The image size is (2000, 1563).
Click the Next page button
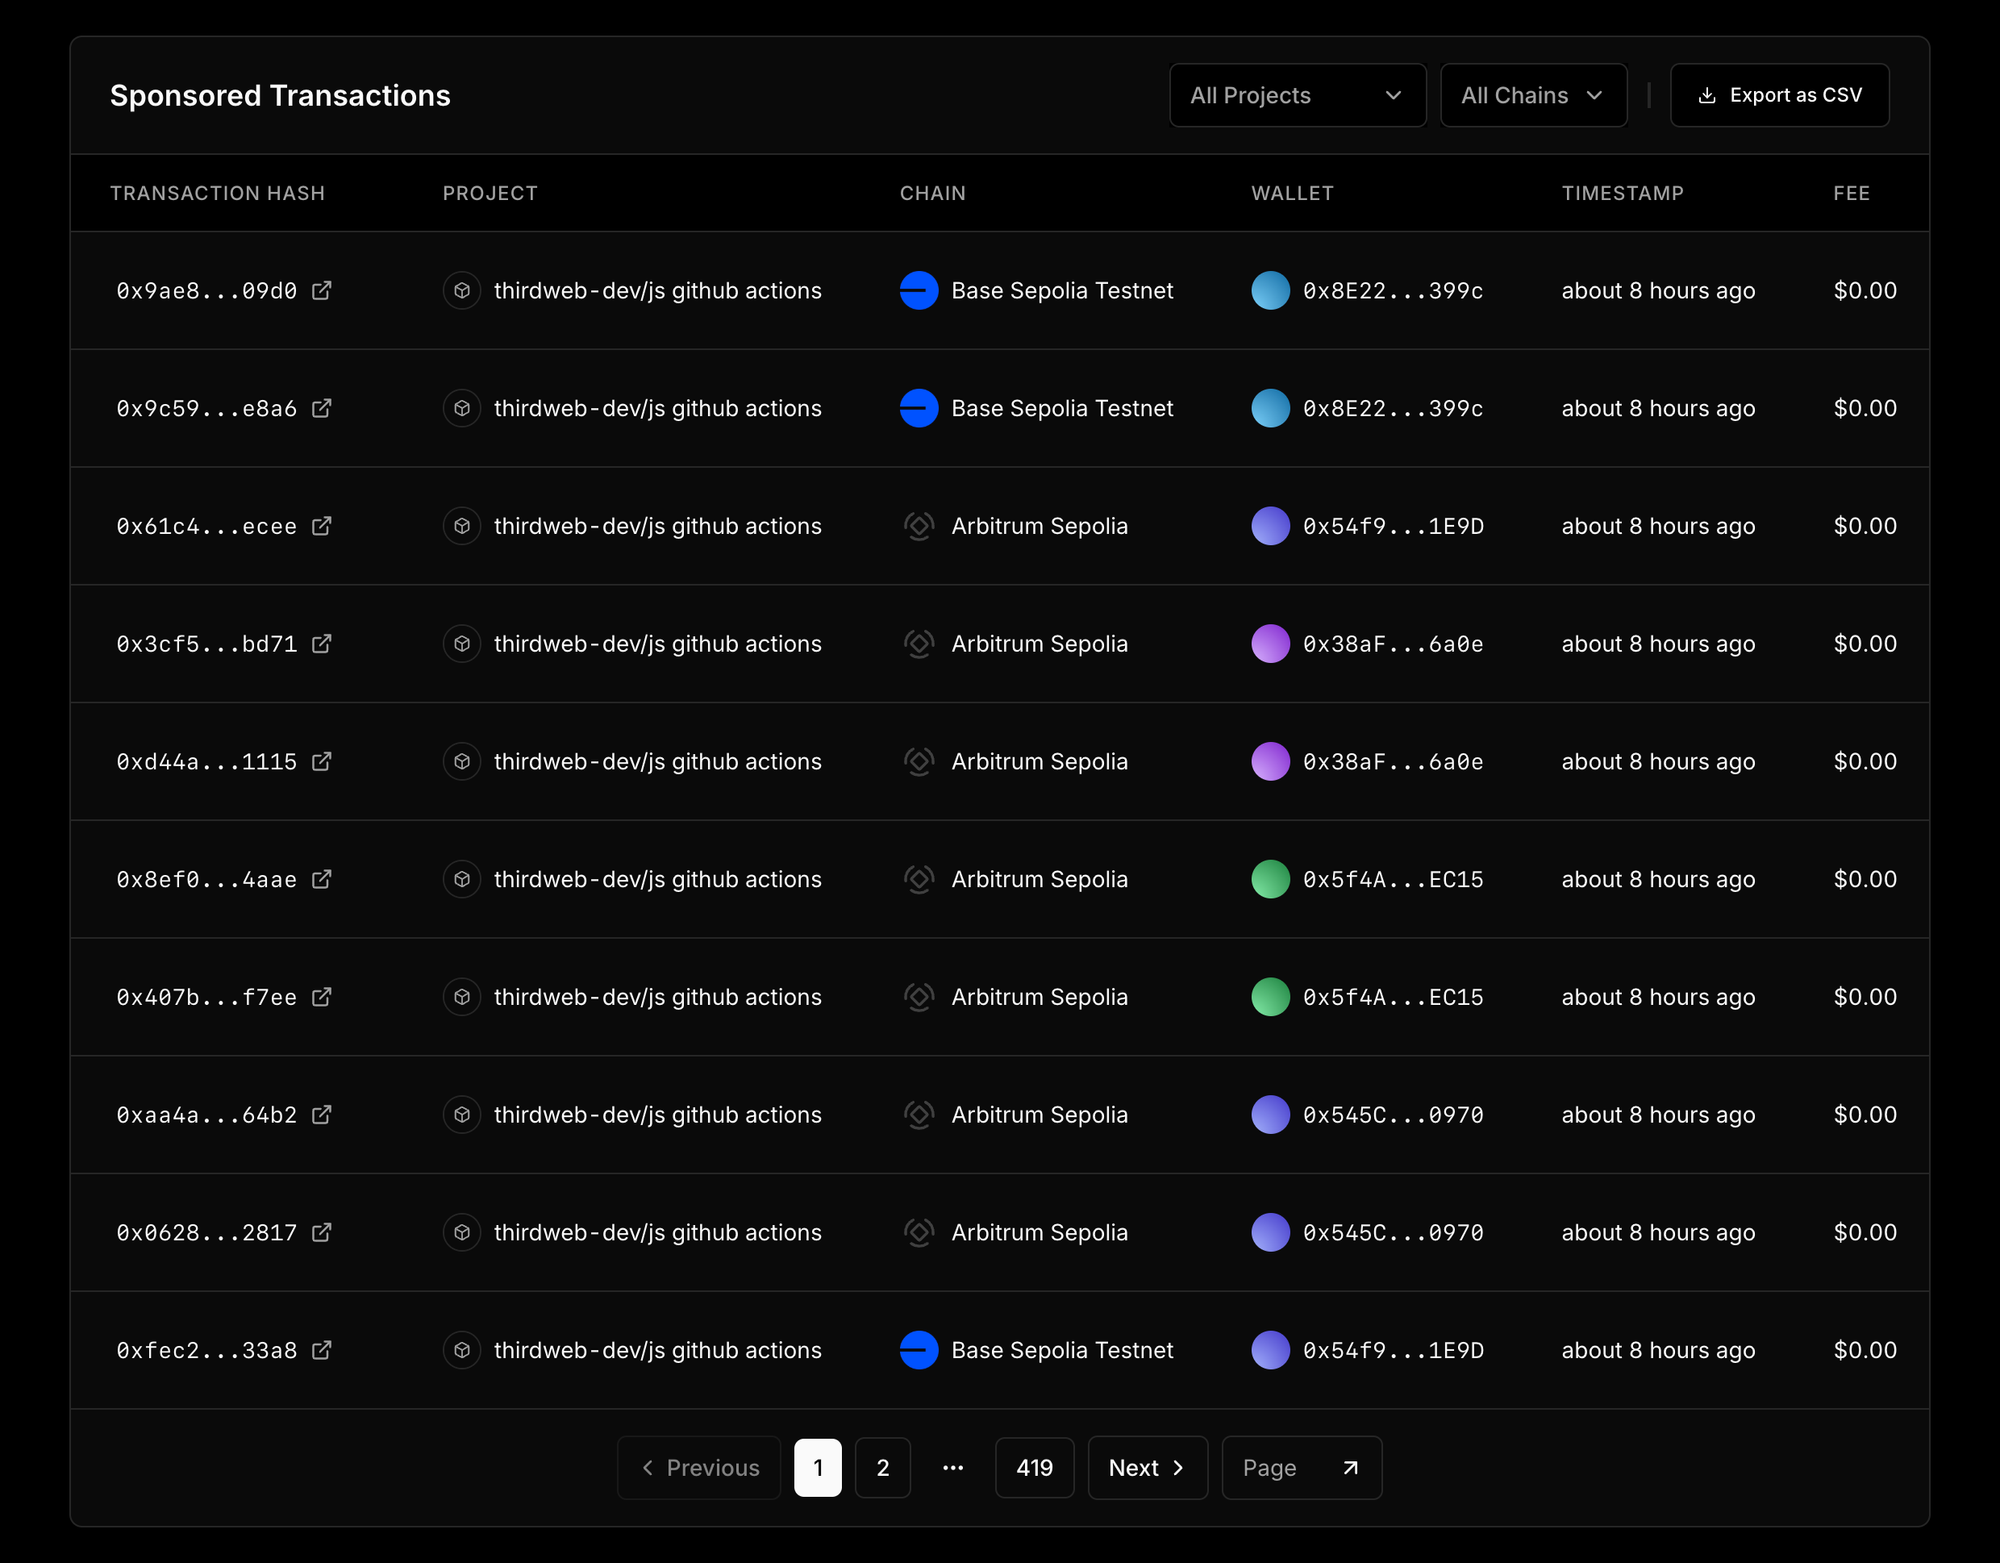pos(1147,1467)
